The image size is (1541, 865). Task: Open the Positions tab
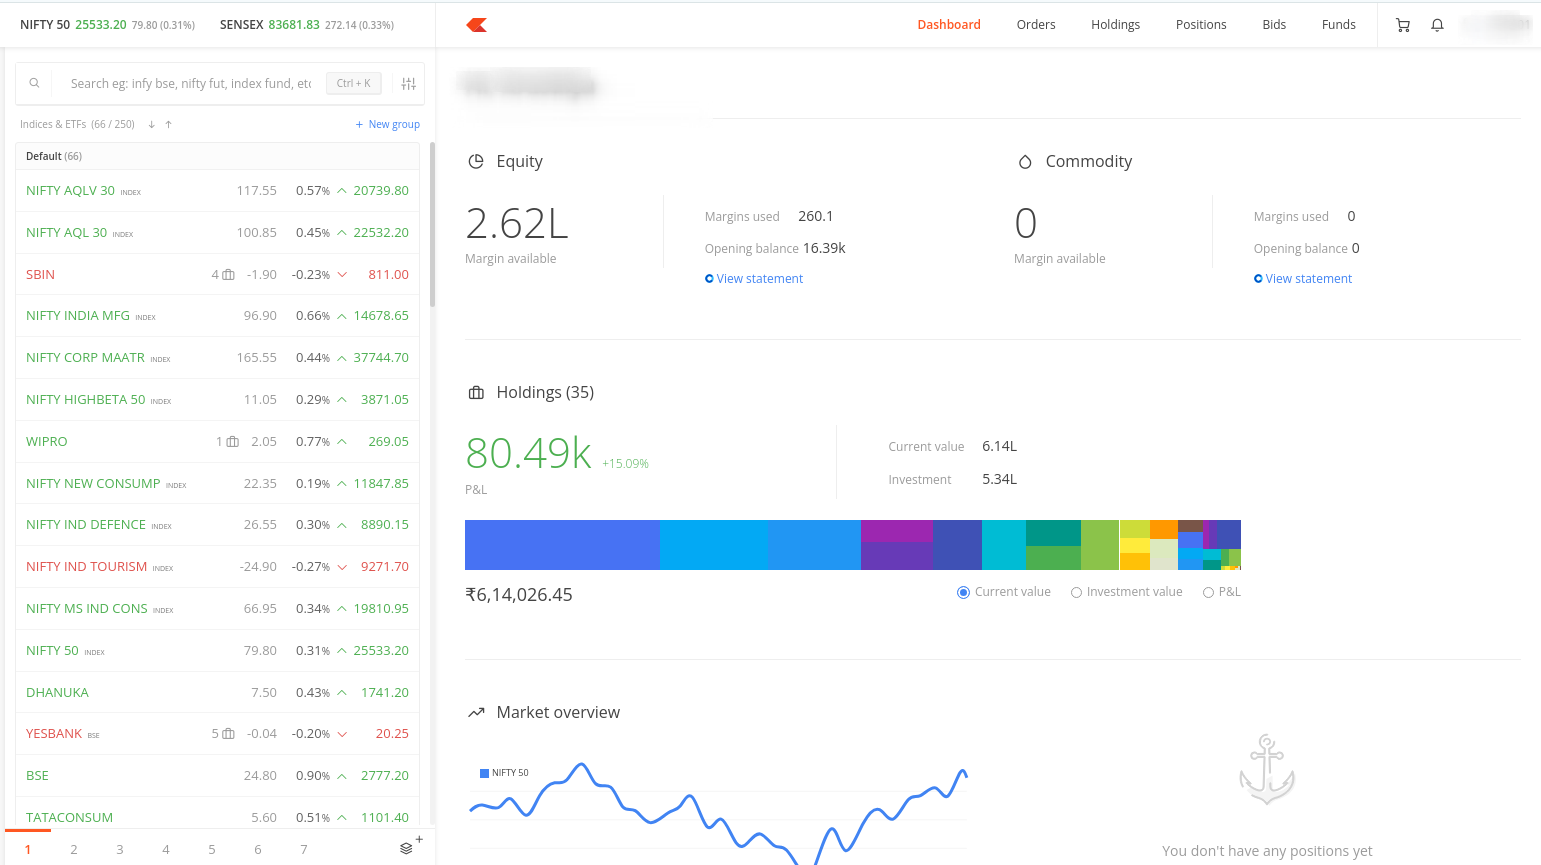point(1201,25)
